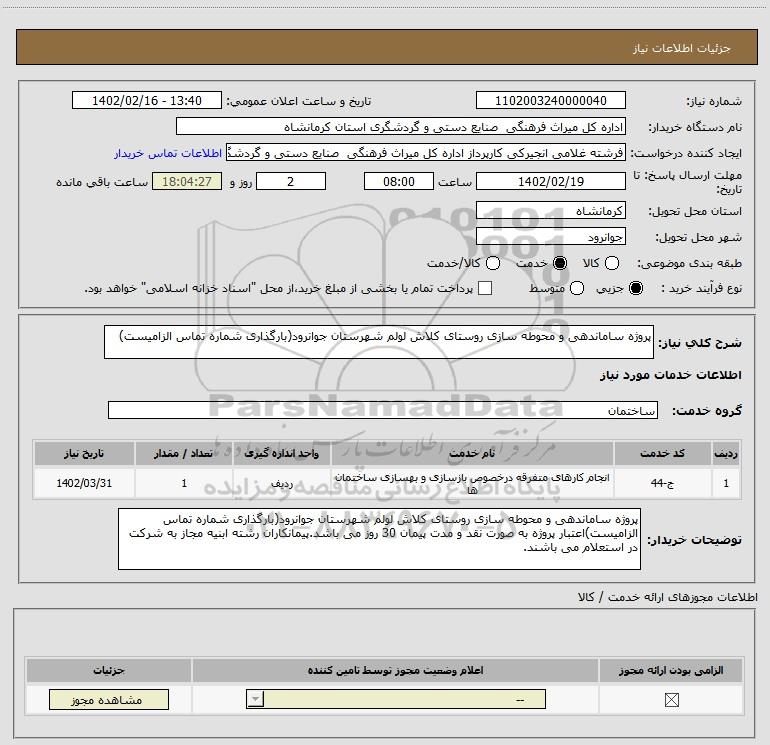
Task: Click the remaining days field showing 2
Action: click(x=291, y=181)
